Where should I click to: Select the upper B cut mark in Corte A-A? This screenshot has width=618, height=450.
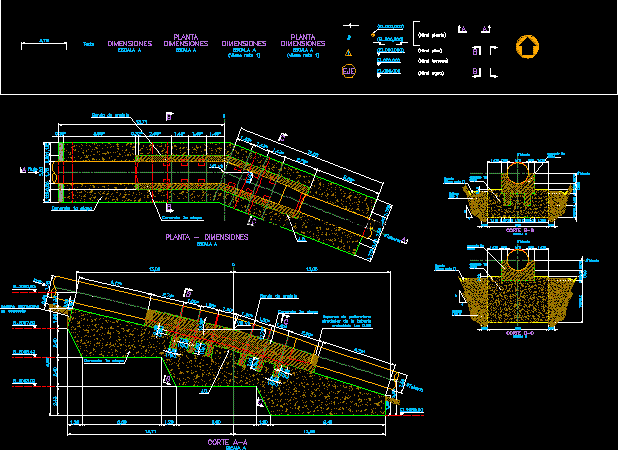[188, 294]
